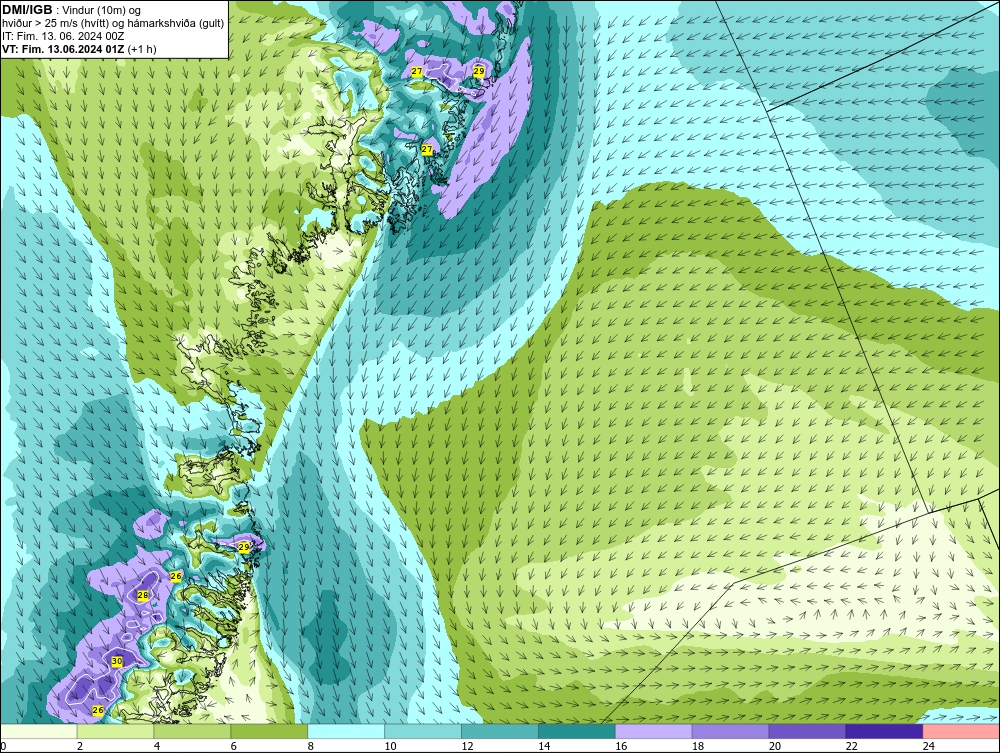Click the aqua 10–12 m/s legend swatch

pos(423,731)
